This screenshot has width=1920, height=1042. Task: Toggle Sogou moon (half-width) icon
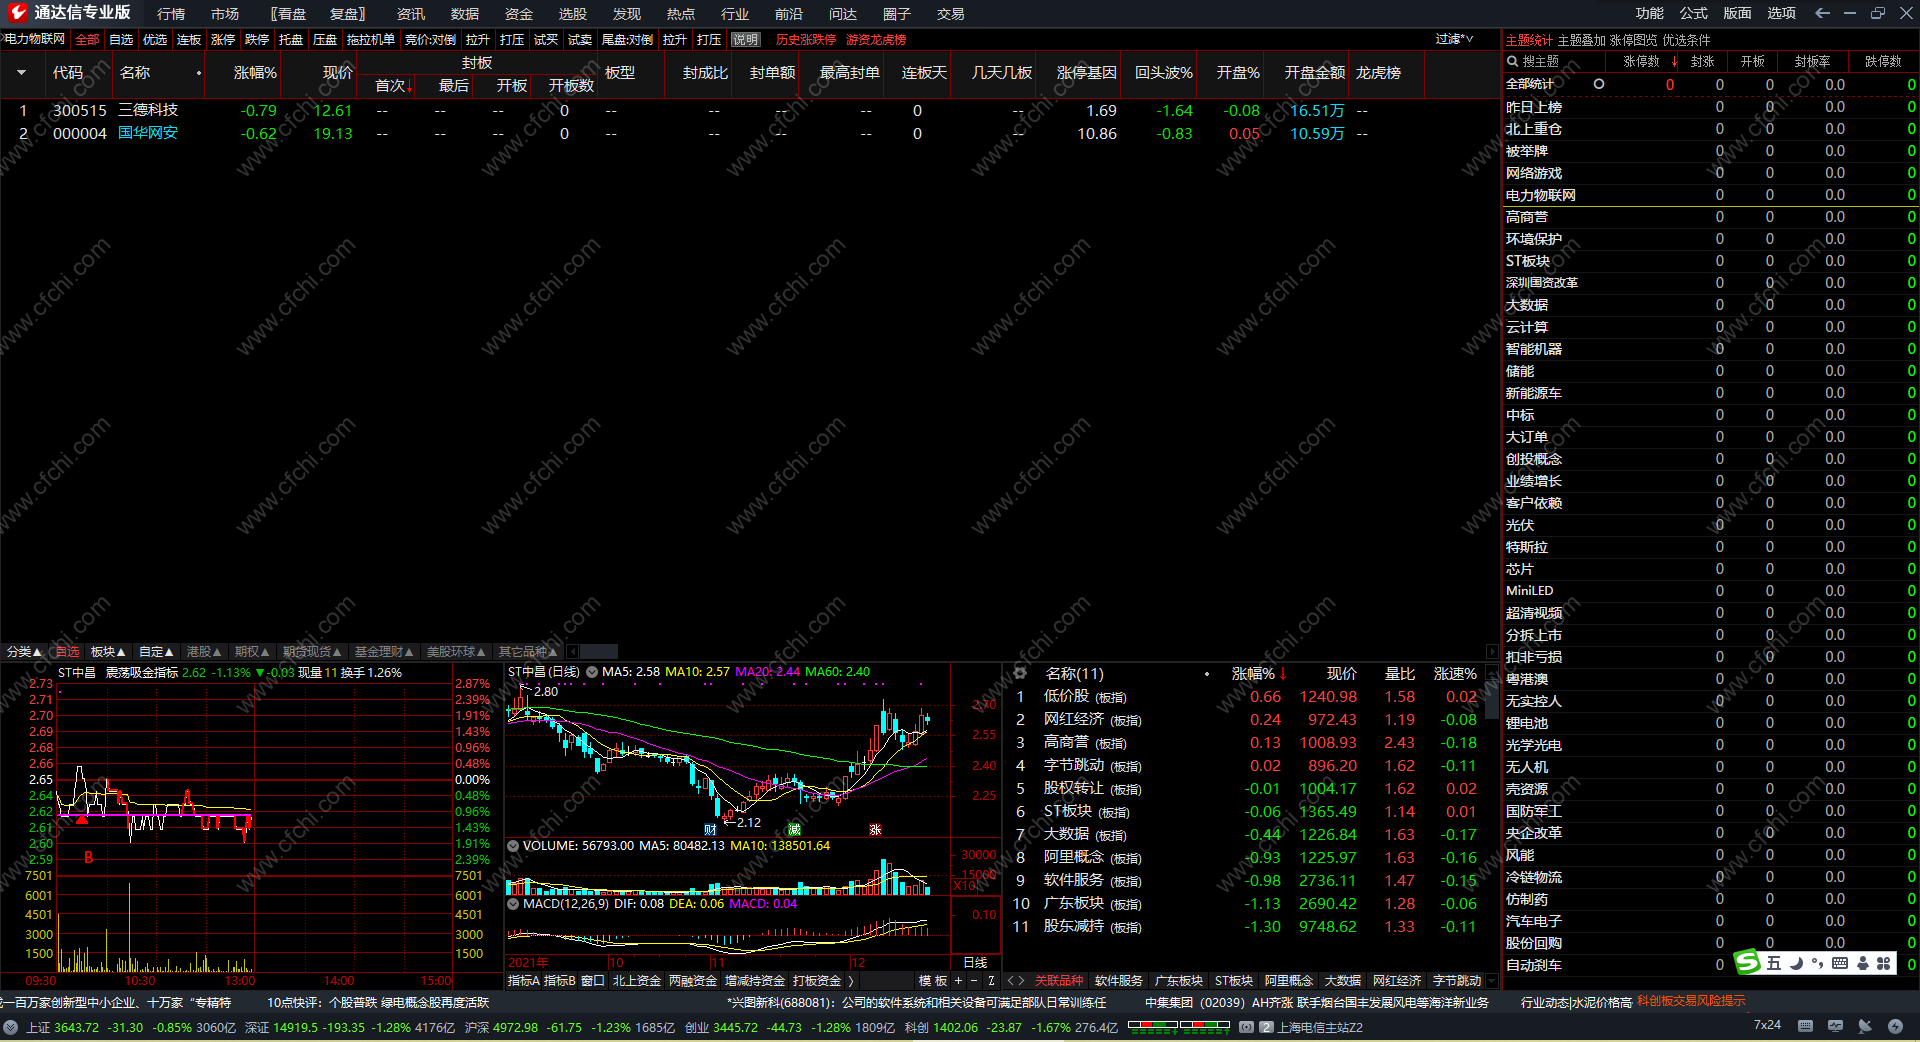coord(1796,963)
